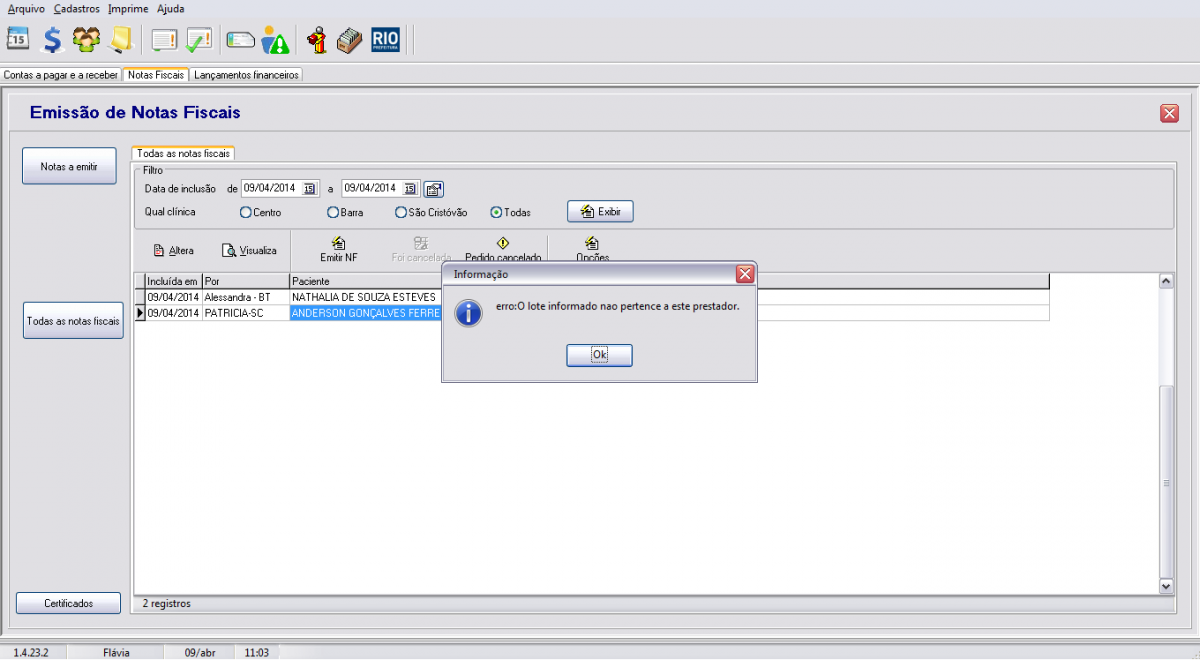
Task: Open the Ajuda menu
Action: tap(171, 8)
